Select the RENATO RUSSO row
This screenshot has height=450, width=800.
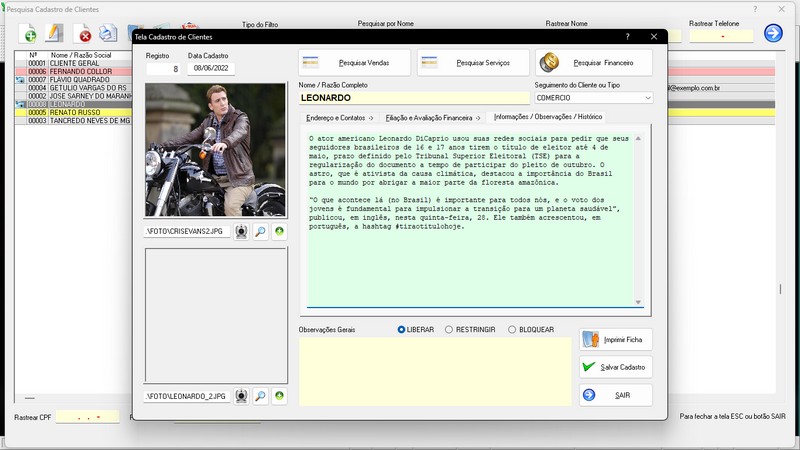(74, 112)
